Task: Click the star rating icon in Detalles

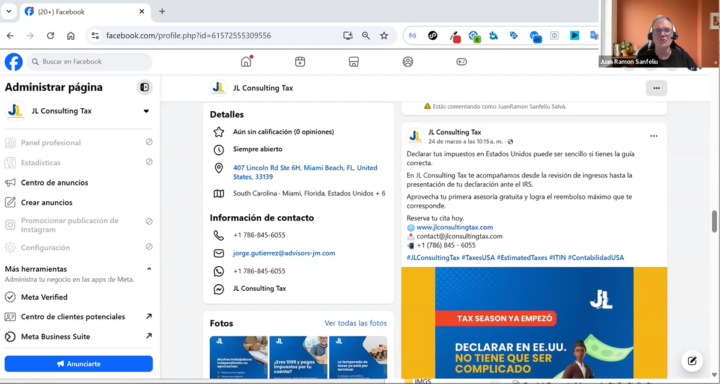Action: [219, 132]
